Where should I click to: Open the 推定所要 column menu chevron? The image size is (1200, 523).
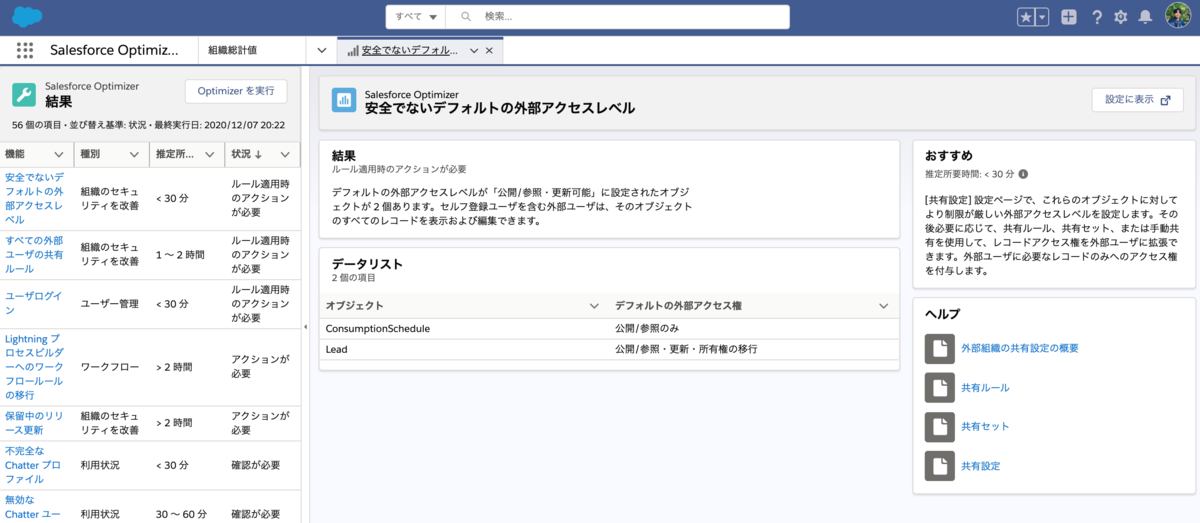click(x=209, y=155)
